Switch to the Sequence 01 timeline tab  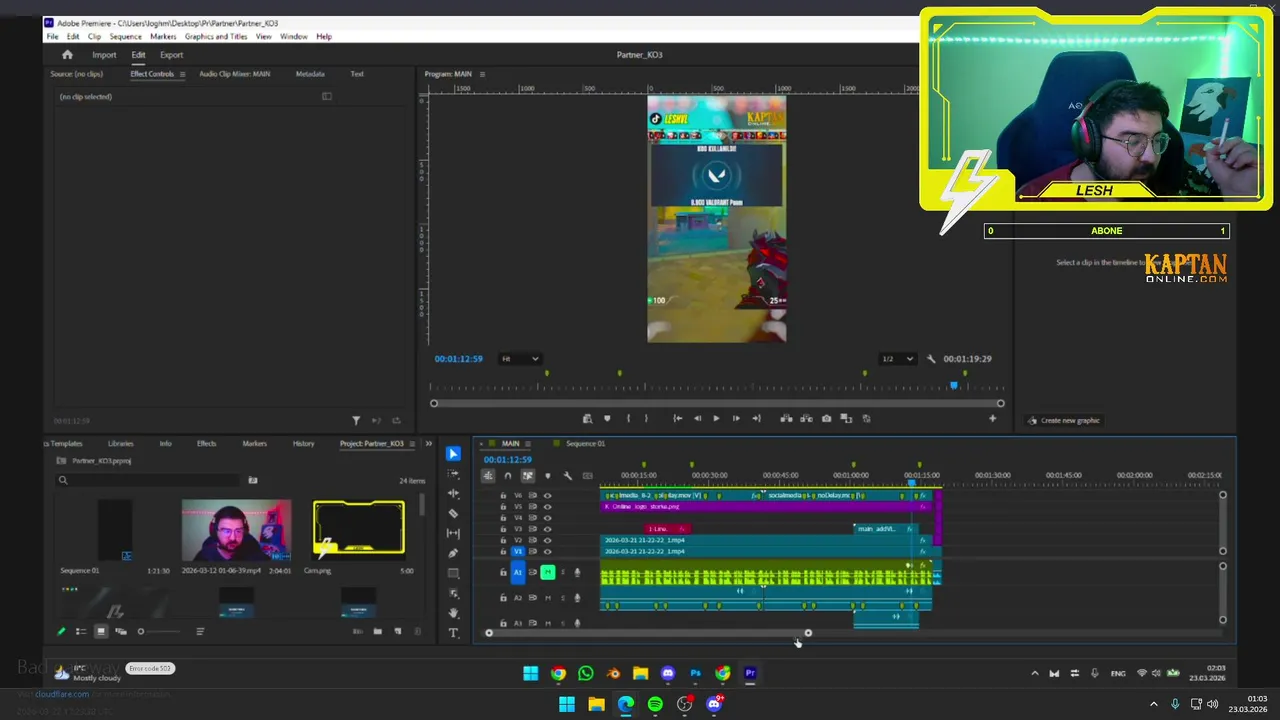click(x=586, y=444)
